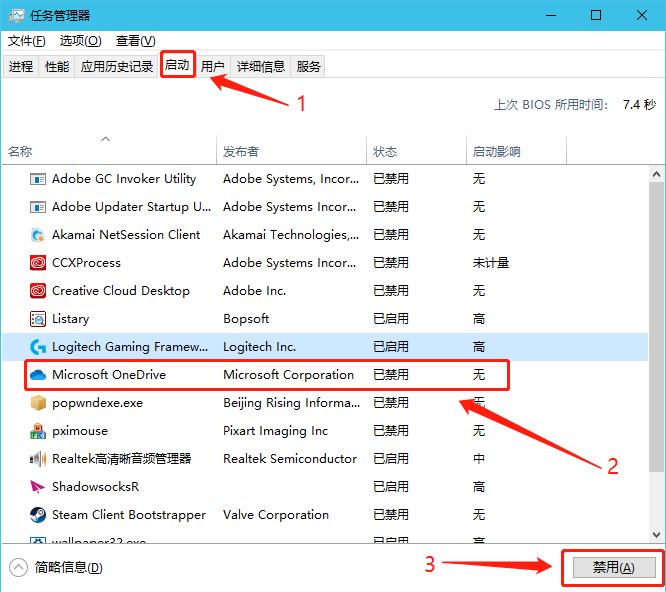Sort by the 名称 column header

(109, 150)
